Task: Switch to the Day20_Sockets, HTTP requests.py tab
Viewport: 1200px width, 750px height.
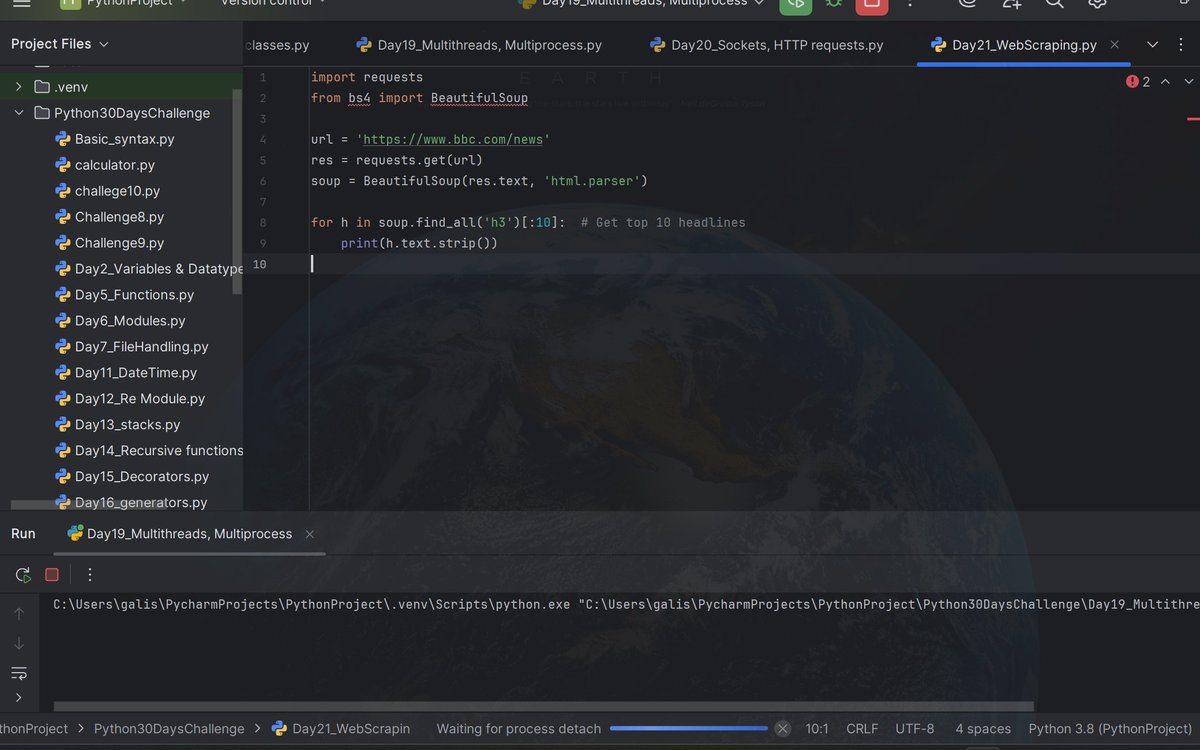Action: click(767, 45)
